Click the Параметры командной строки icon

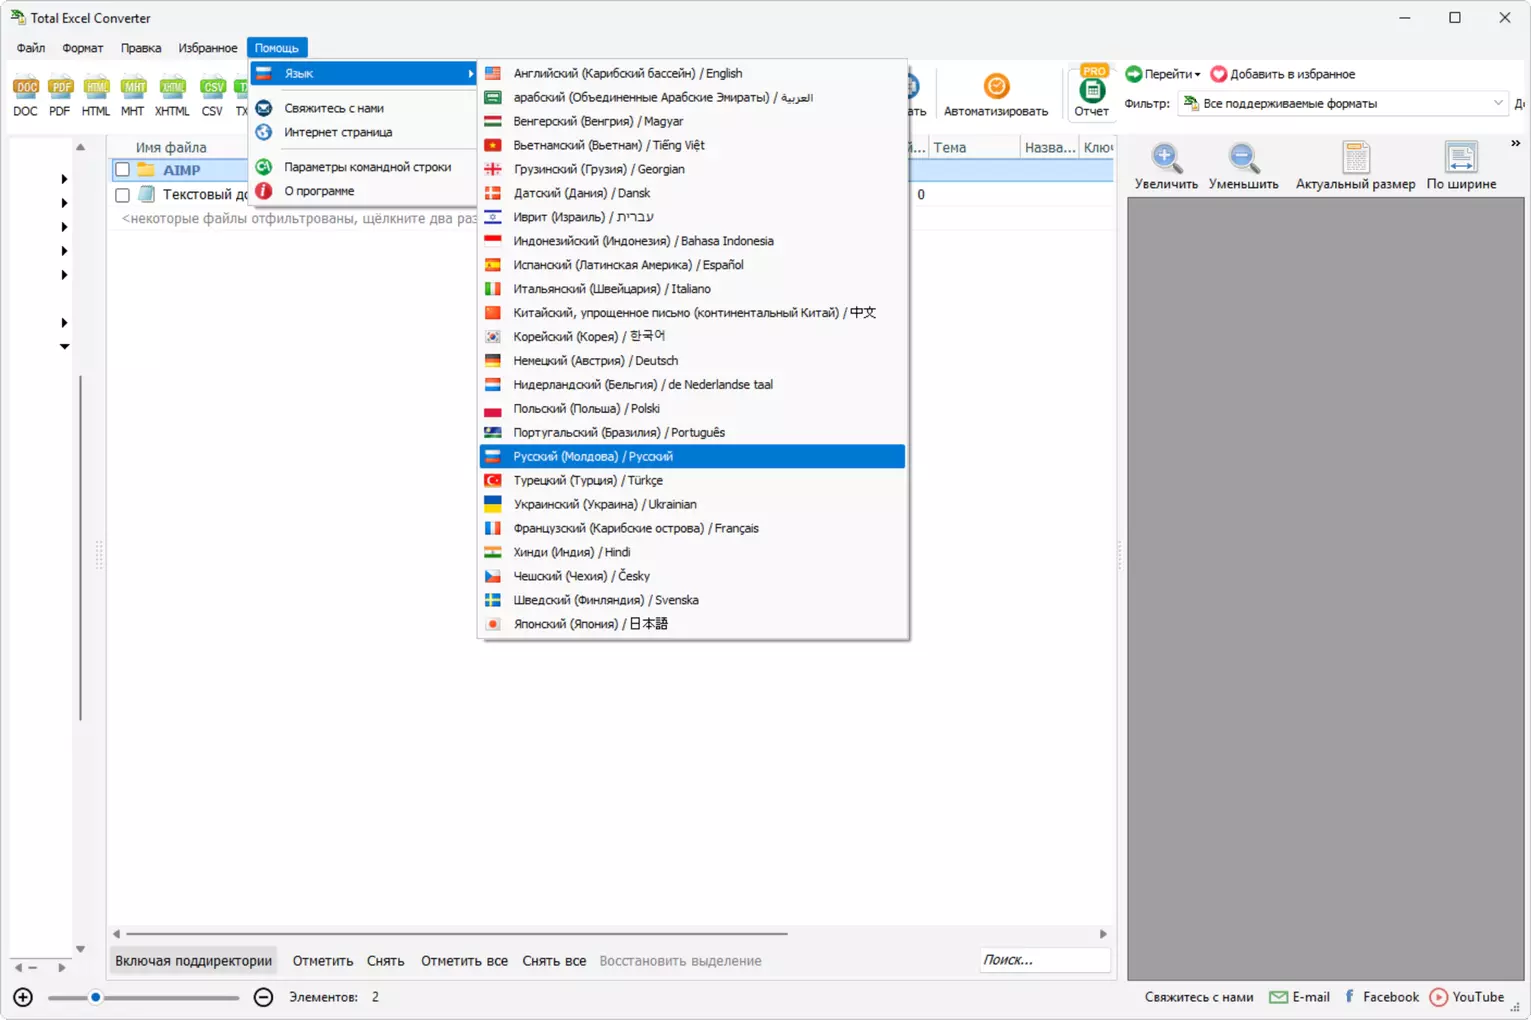click(x=264, y=167)
